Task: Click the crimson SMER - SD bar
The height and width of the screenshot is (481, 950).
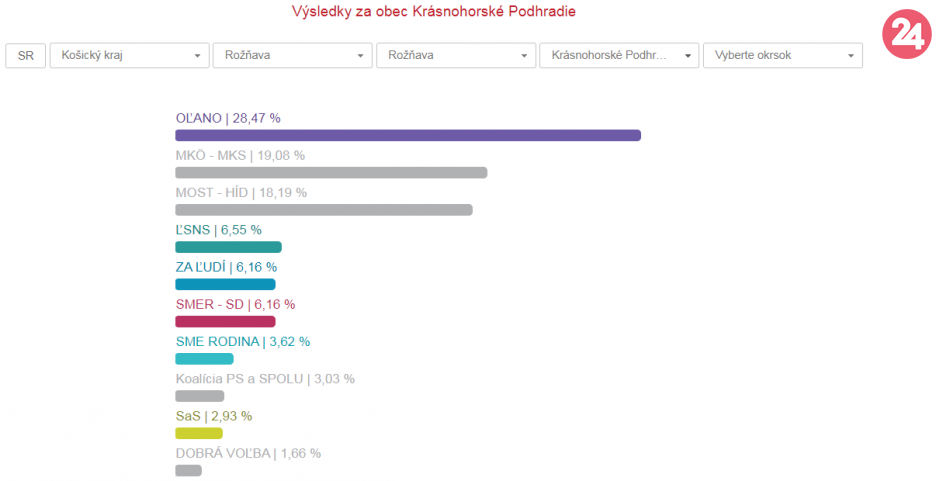Action: pyautogui.click(x=225, y=322)
